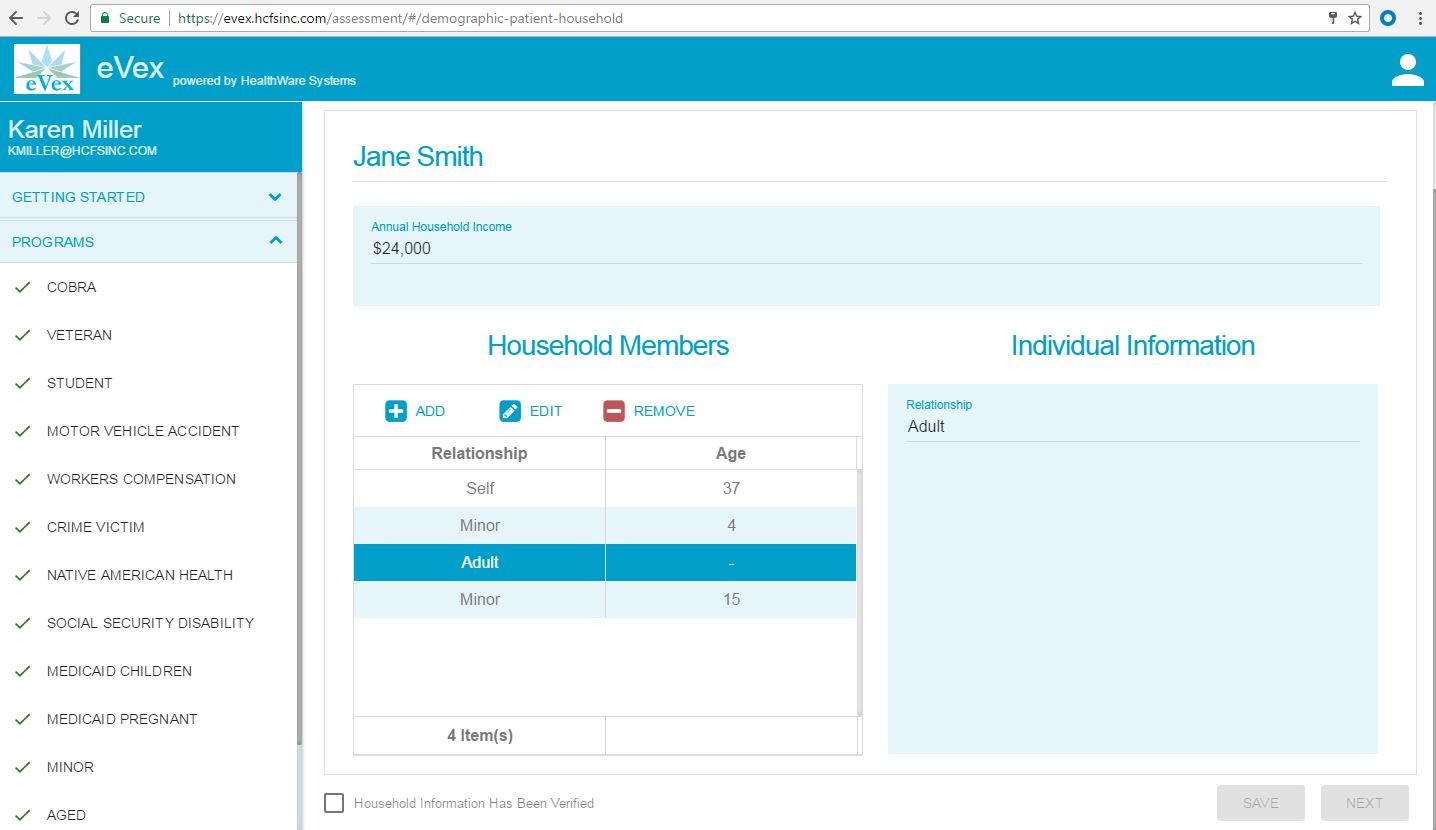Screen dimensions: 1436x830
Task: Open the COBRA program item
Action: (x=72, y=287)
